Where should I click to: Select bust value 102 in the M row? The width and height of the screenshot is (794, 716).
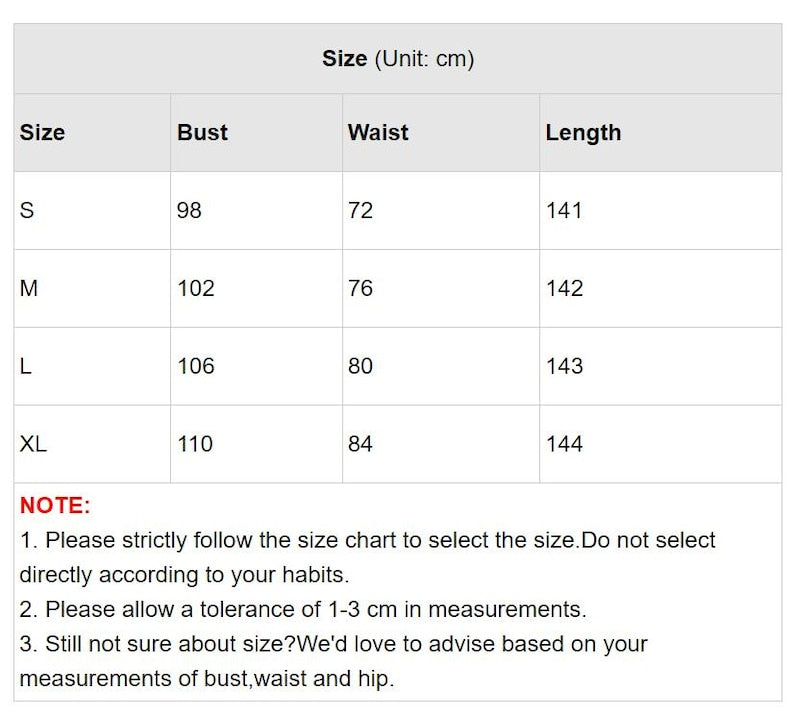pyautogui.click(x=196, y=289)
